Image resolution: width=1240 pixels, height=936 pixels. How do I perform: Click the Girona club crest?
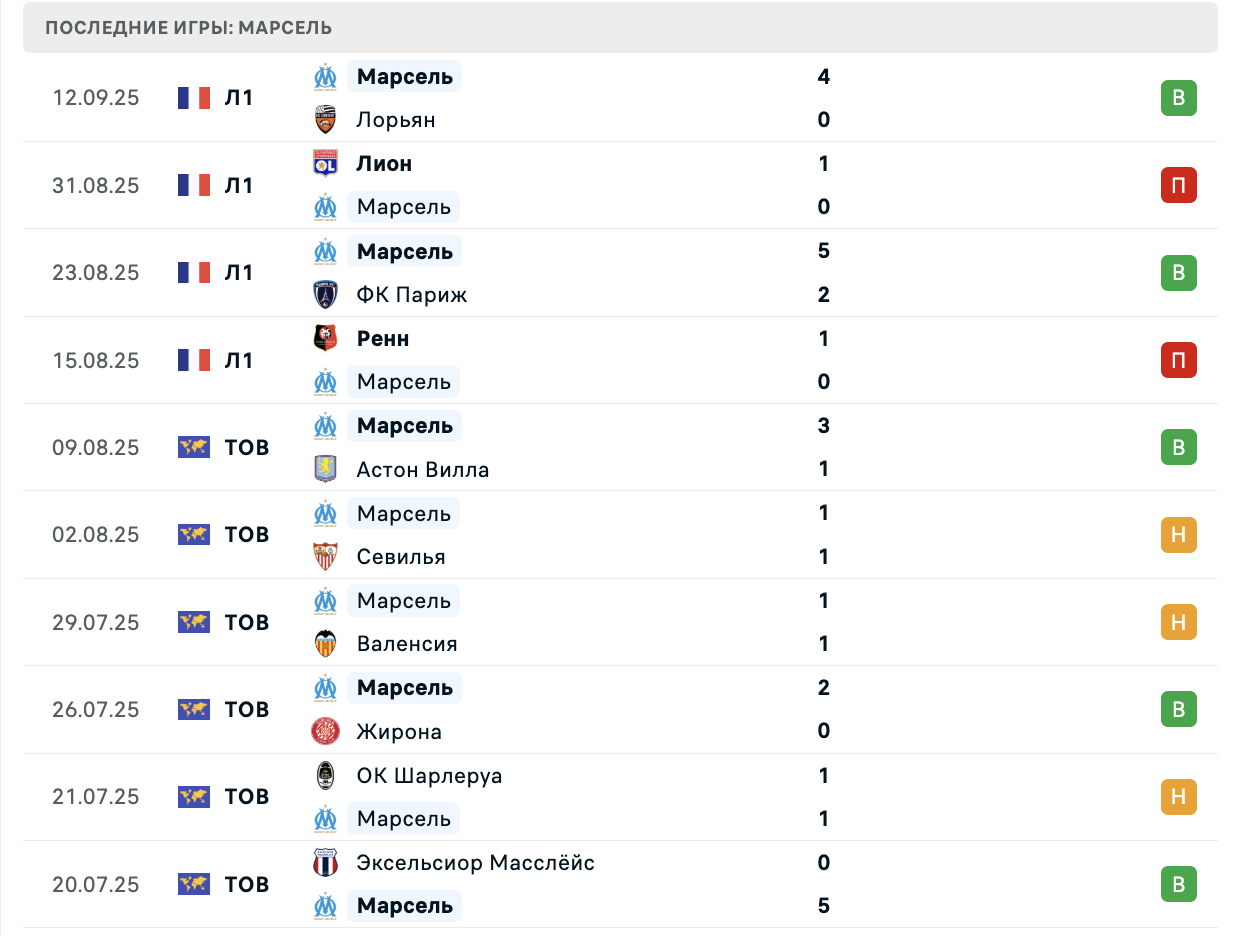(x=325, y=731)
